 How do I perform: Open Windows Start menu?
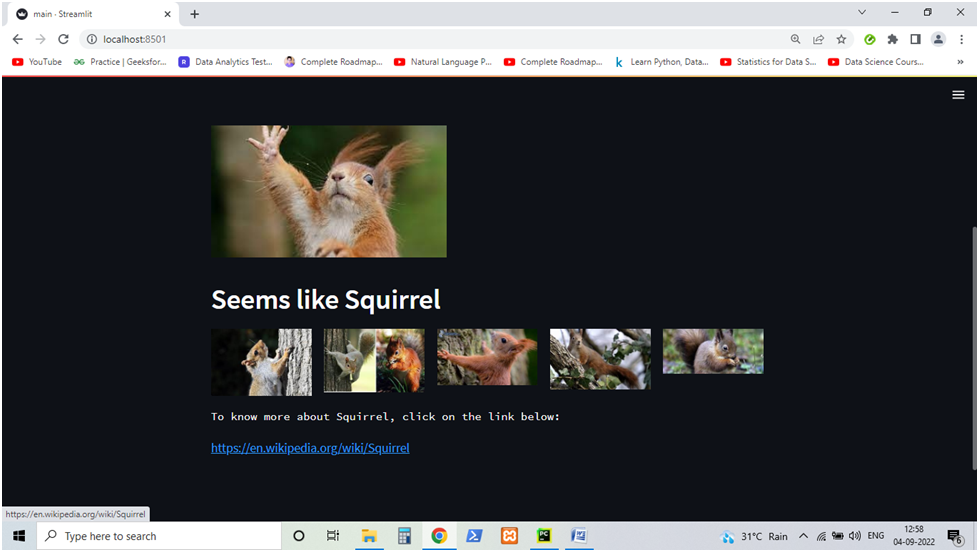pyautogui.click(x=19, y=536)
